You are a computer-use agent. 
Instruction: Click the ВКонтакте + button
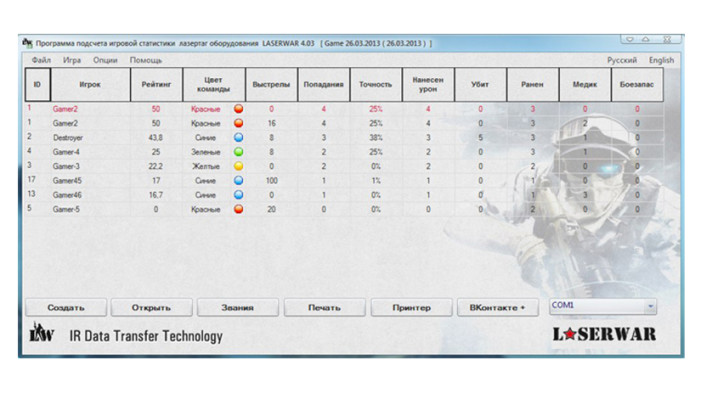[x=498, y=308]
